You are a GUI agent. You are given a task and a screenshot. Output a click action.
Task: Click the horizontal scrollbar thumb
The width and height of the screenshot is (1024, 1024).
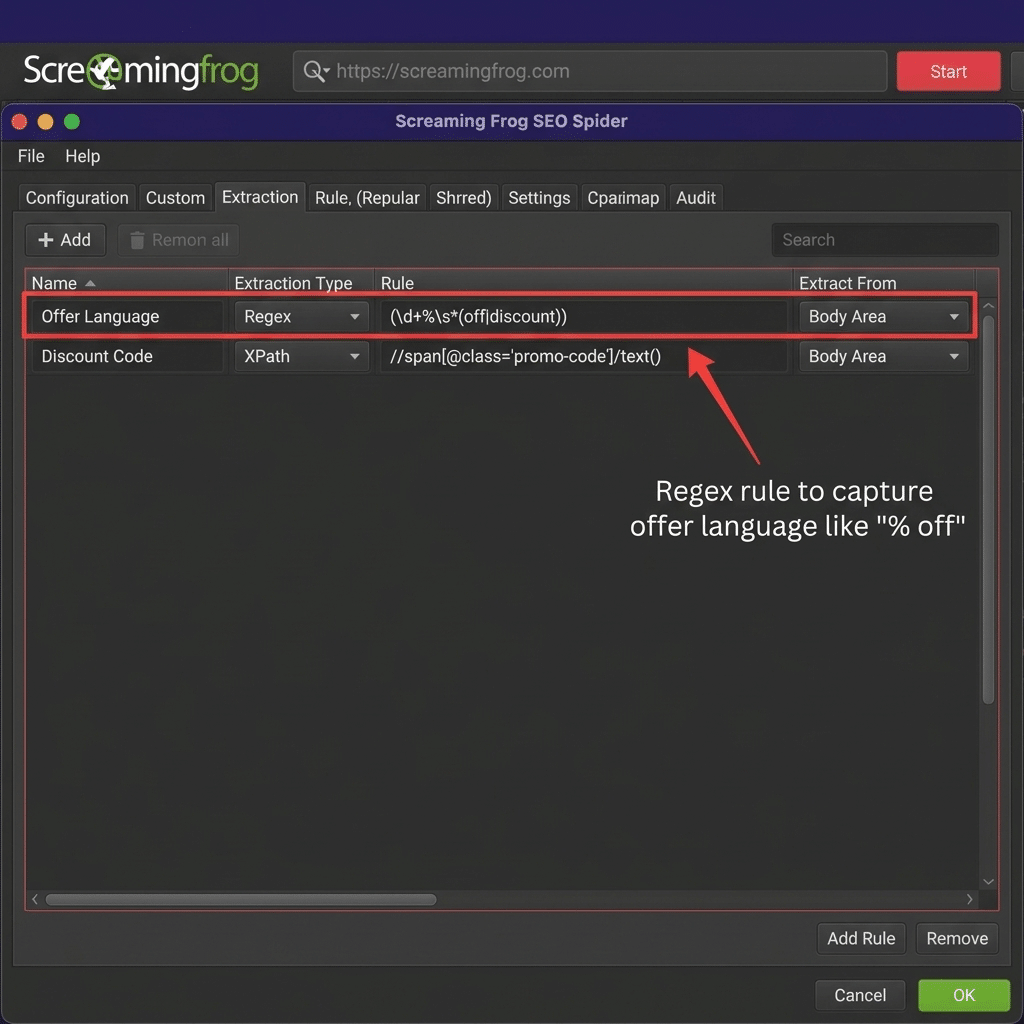click(241, 899)
